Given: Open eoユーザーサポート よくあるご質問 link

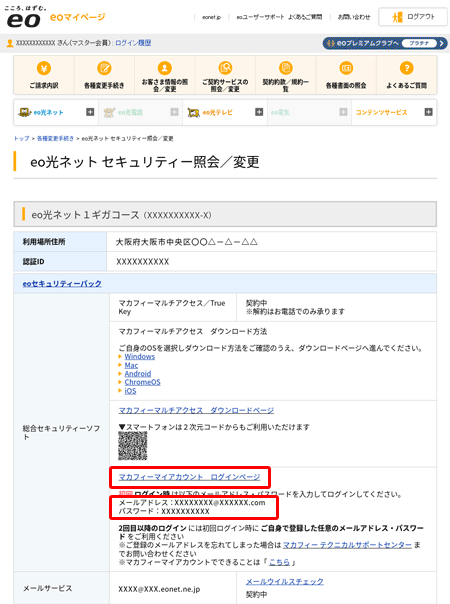Looking at the screenshot, I should [279, 17].
